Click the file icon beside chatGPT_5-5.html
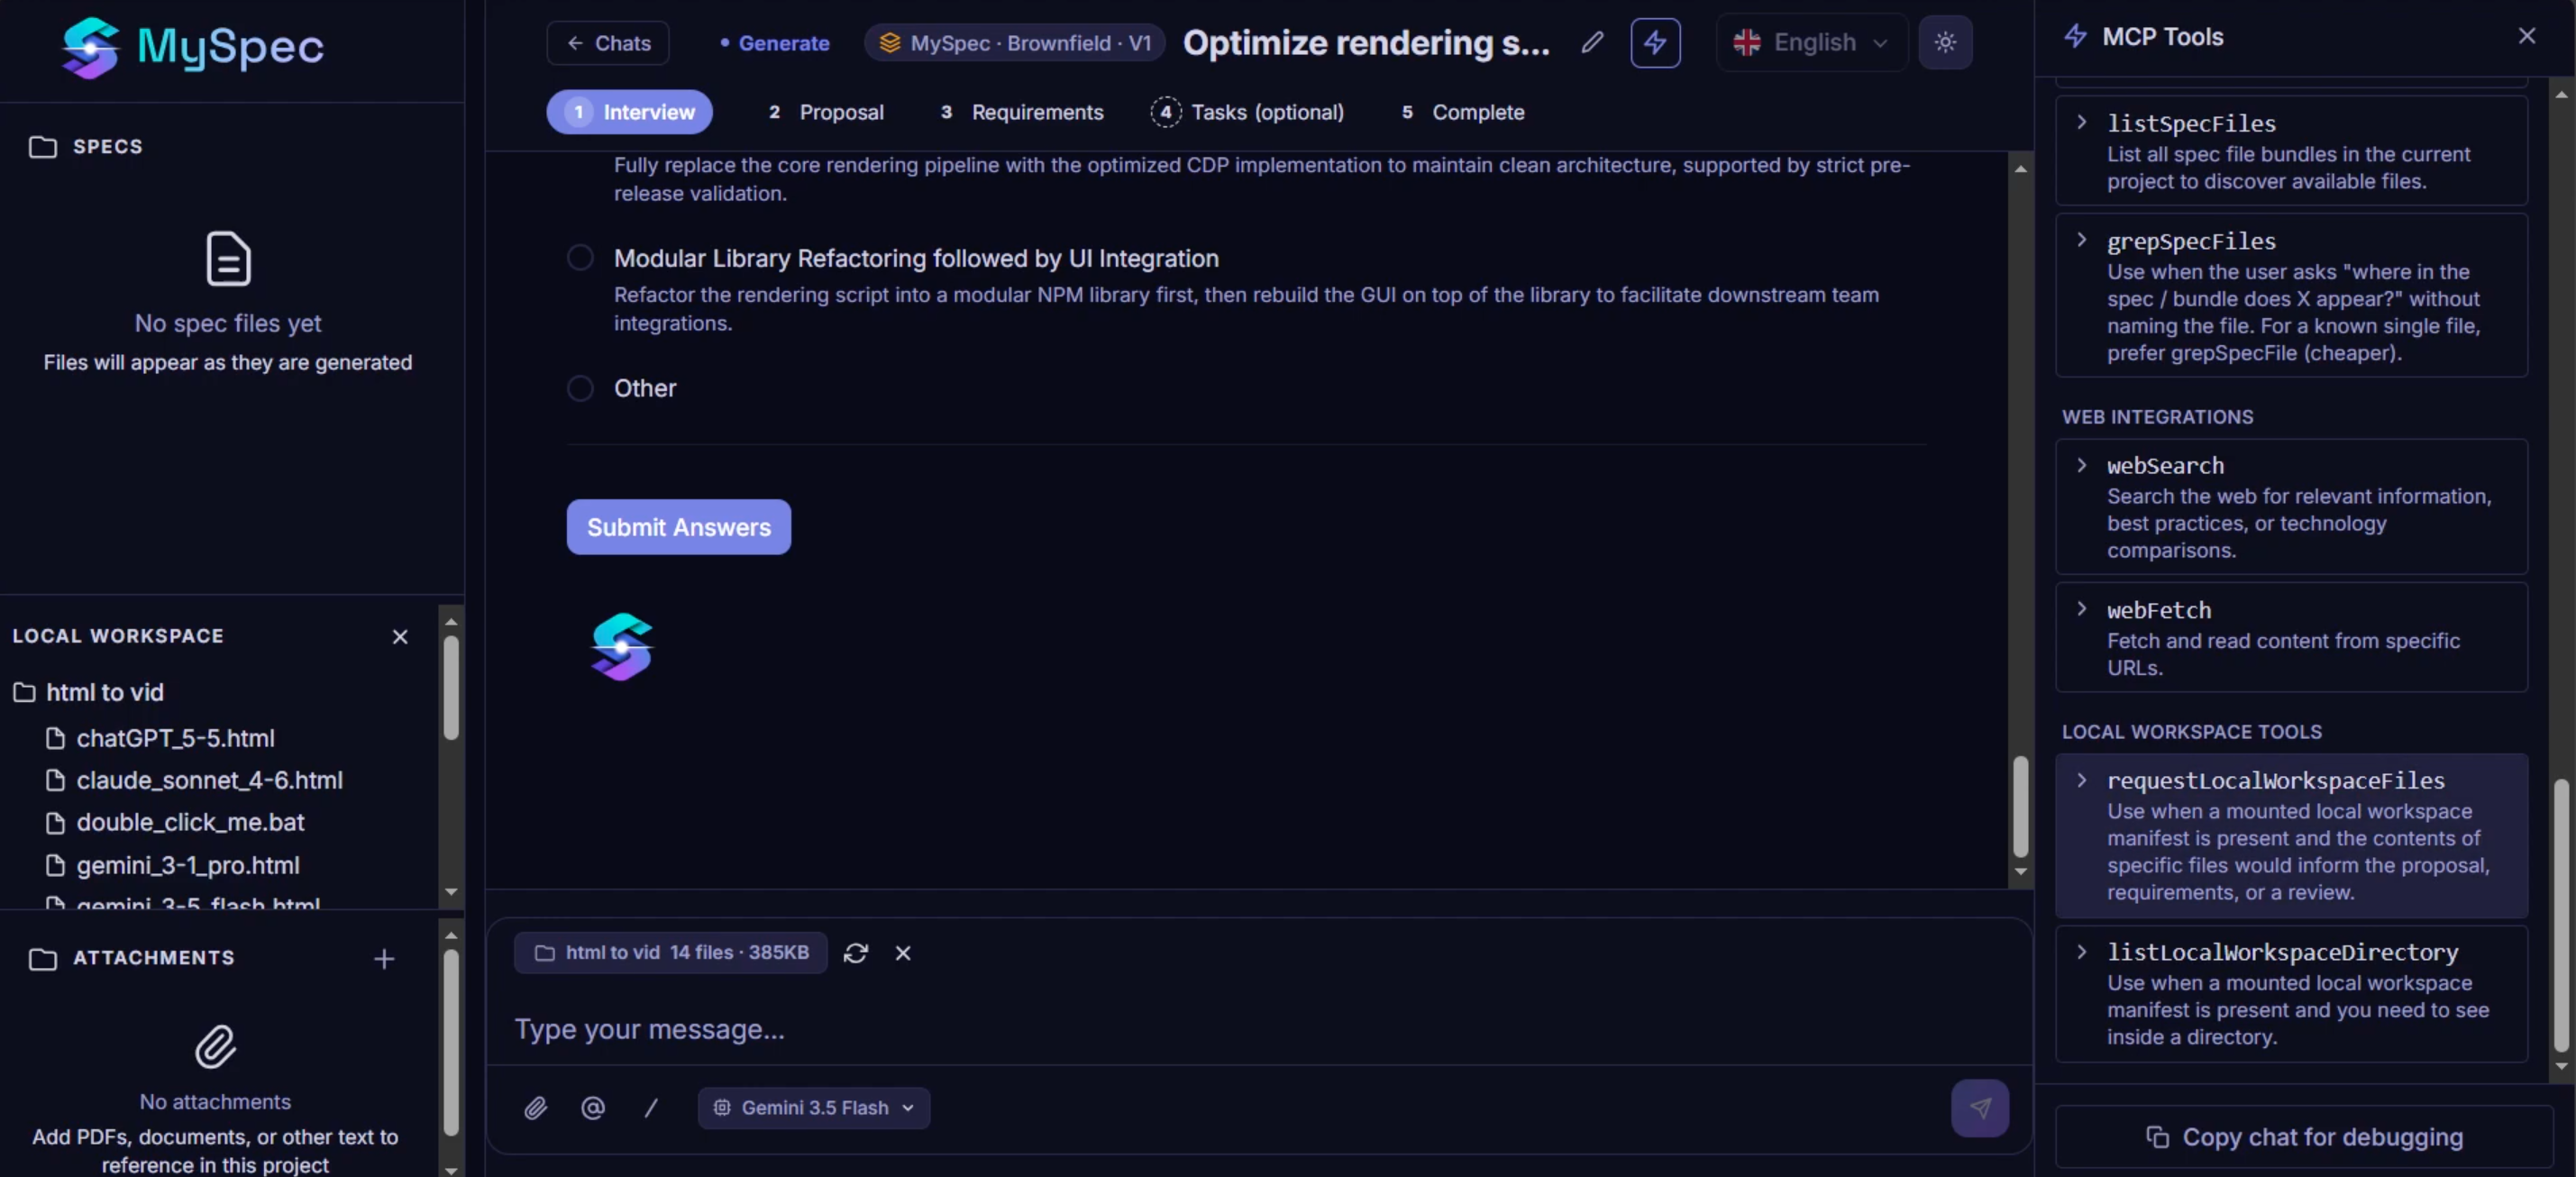 point(56,738)
